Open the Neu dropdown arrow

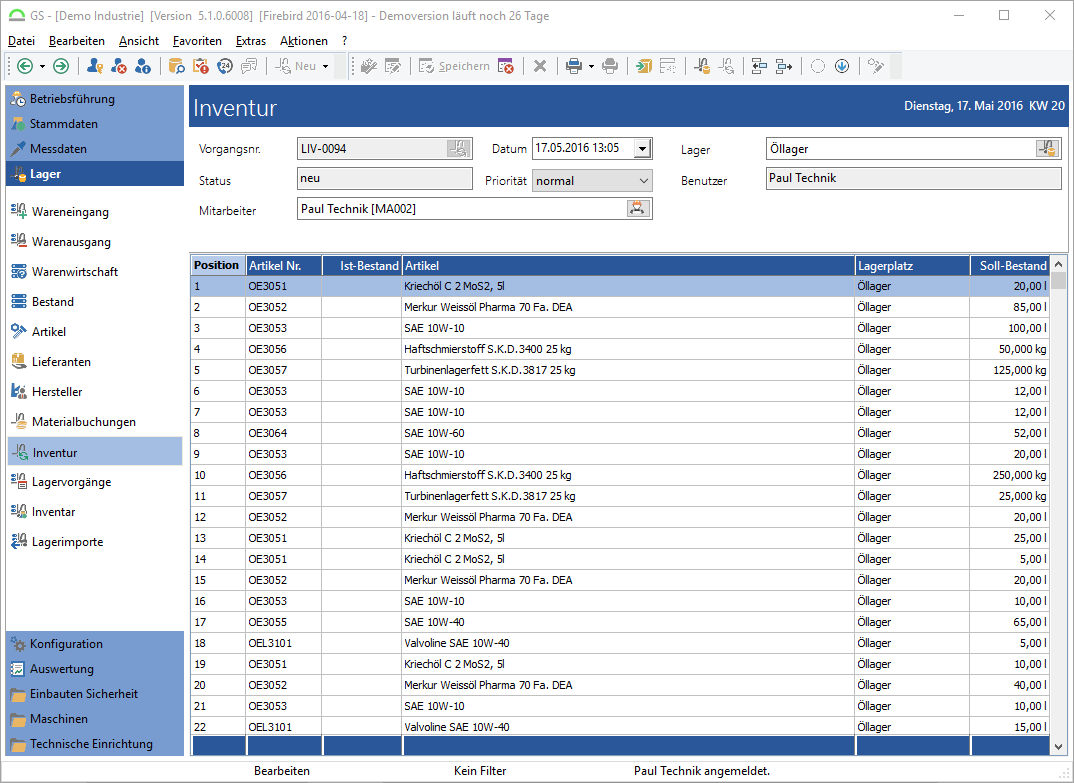click(325, 66)
